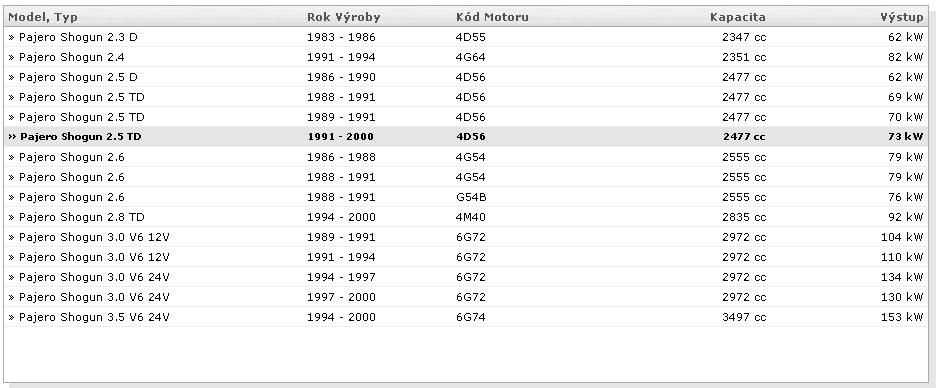Click the Kapacita column header
The image size is (936, 388).
(737, 17)
